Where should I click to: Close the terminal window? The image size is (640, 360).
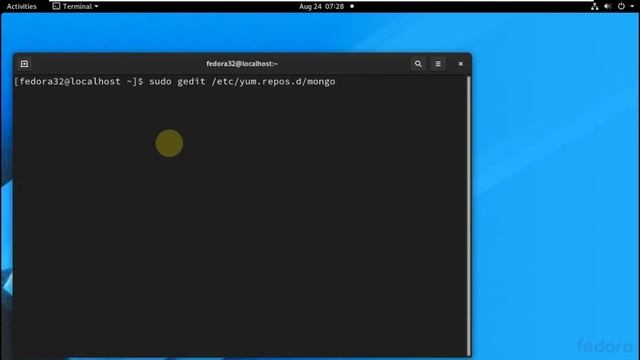[460, 64]
